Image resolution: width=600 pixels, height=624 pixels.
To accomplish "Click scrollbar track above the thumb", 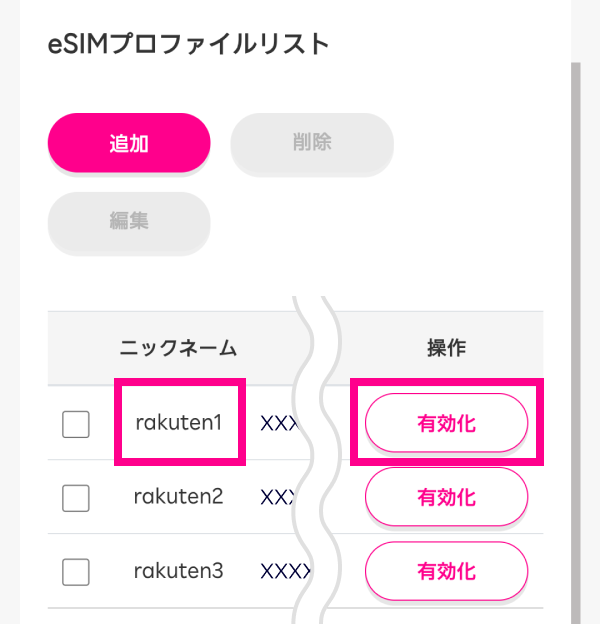I will coord(574,30).
